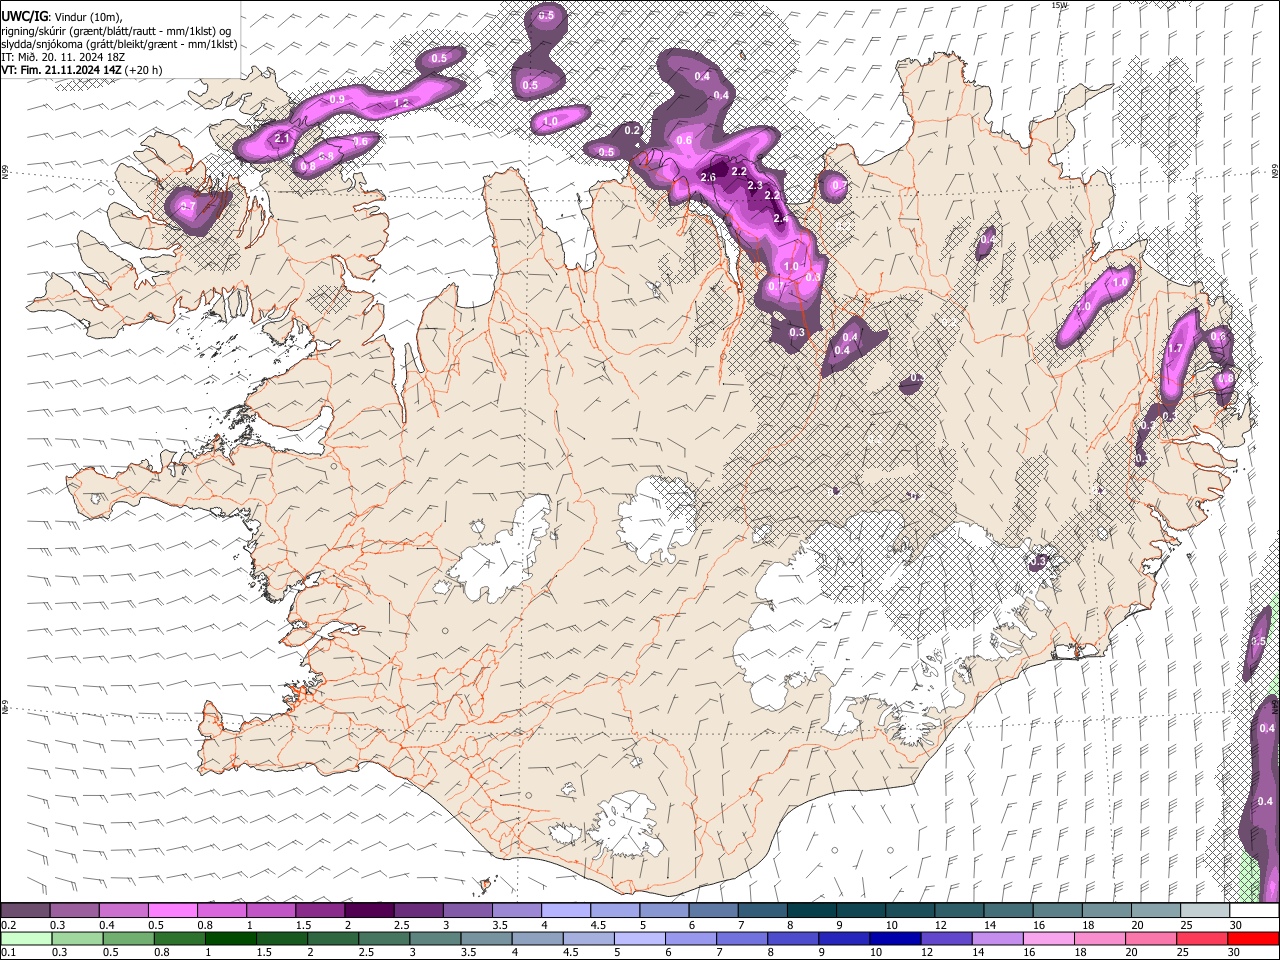Click the 15W longitude label
This screenshot has height=960, width=1280.
tap(1059, 5)
